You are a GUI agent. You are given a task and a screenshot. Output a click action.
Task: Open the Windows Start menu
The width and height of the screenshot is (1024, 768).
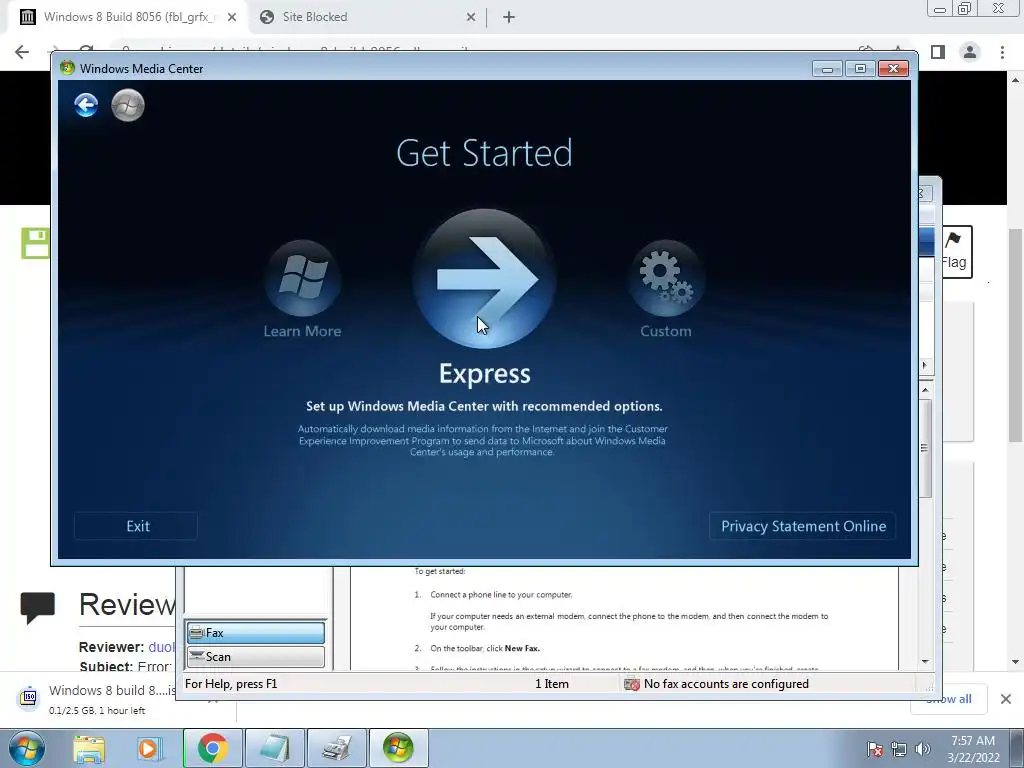pyautogui.click(x=27, y=748)
